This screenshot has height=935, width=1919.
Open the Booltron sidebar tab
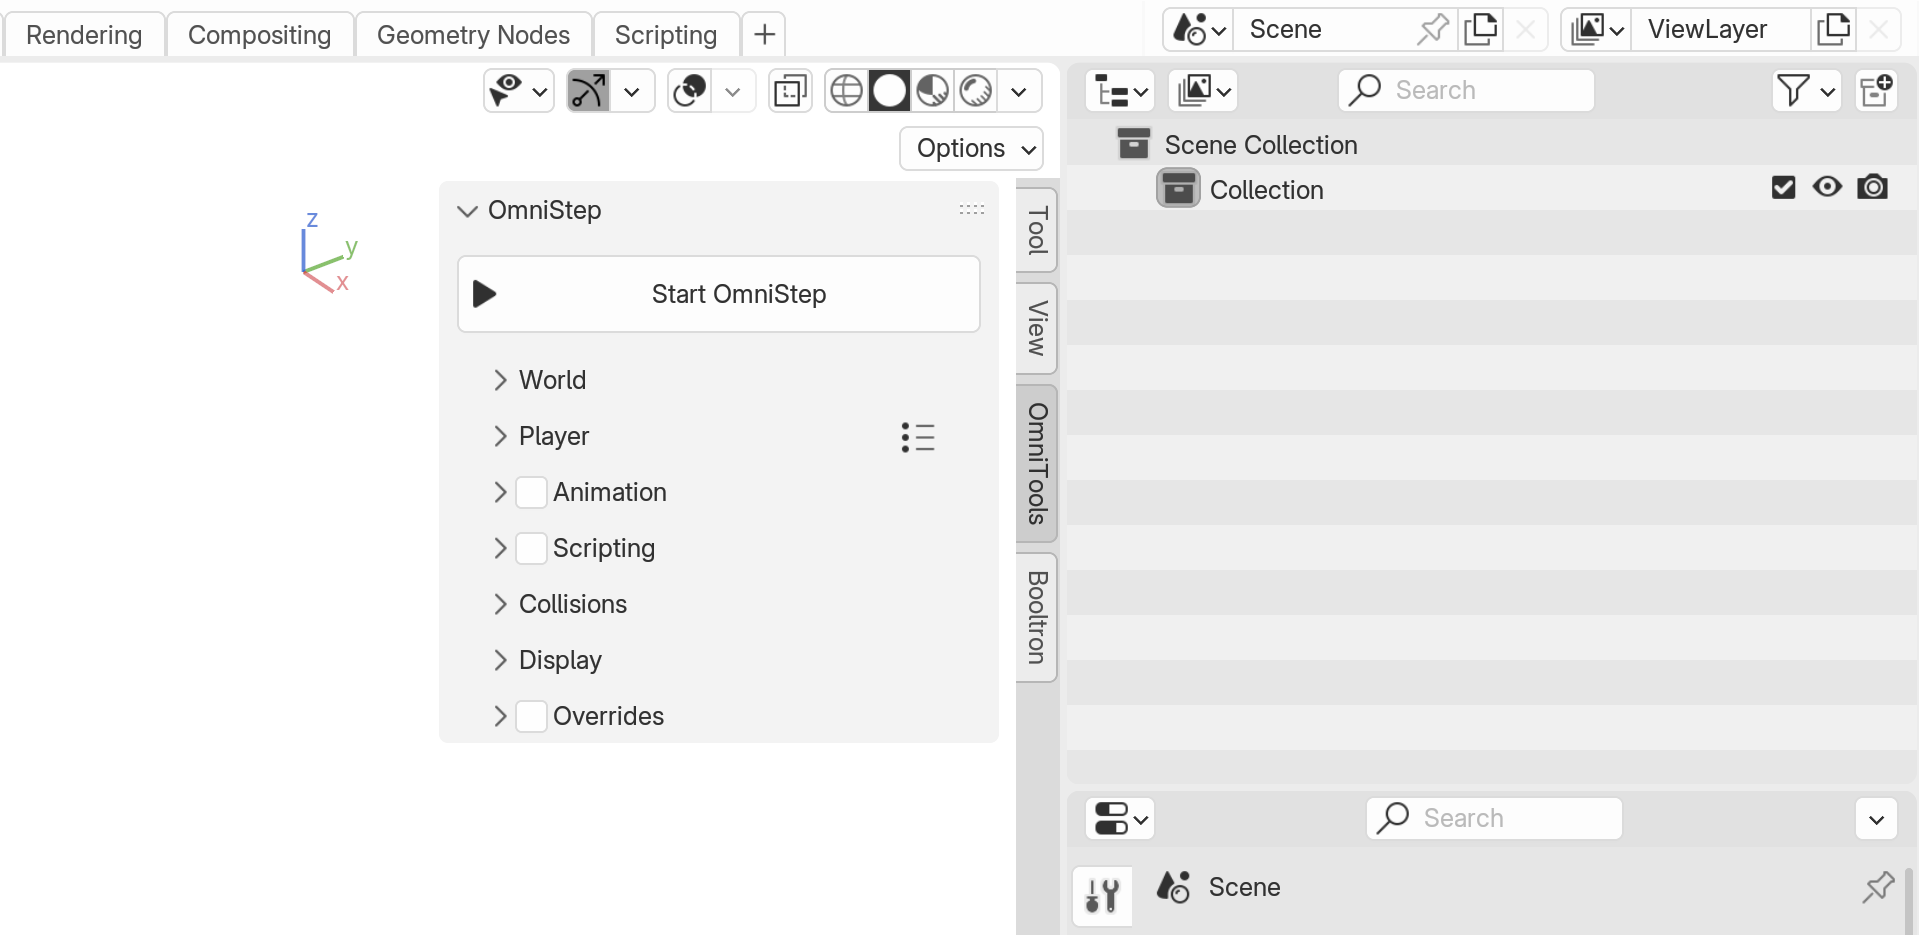pyautogui.click(x=1037, y=617)
